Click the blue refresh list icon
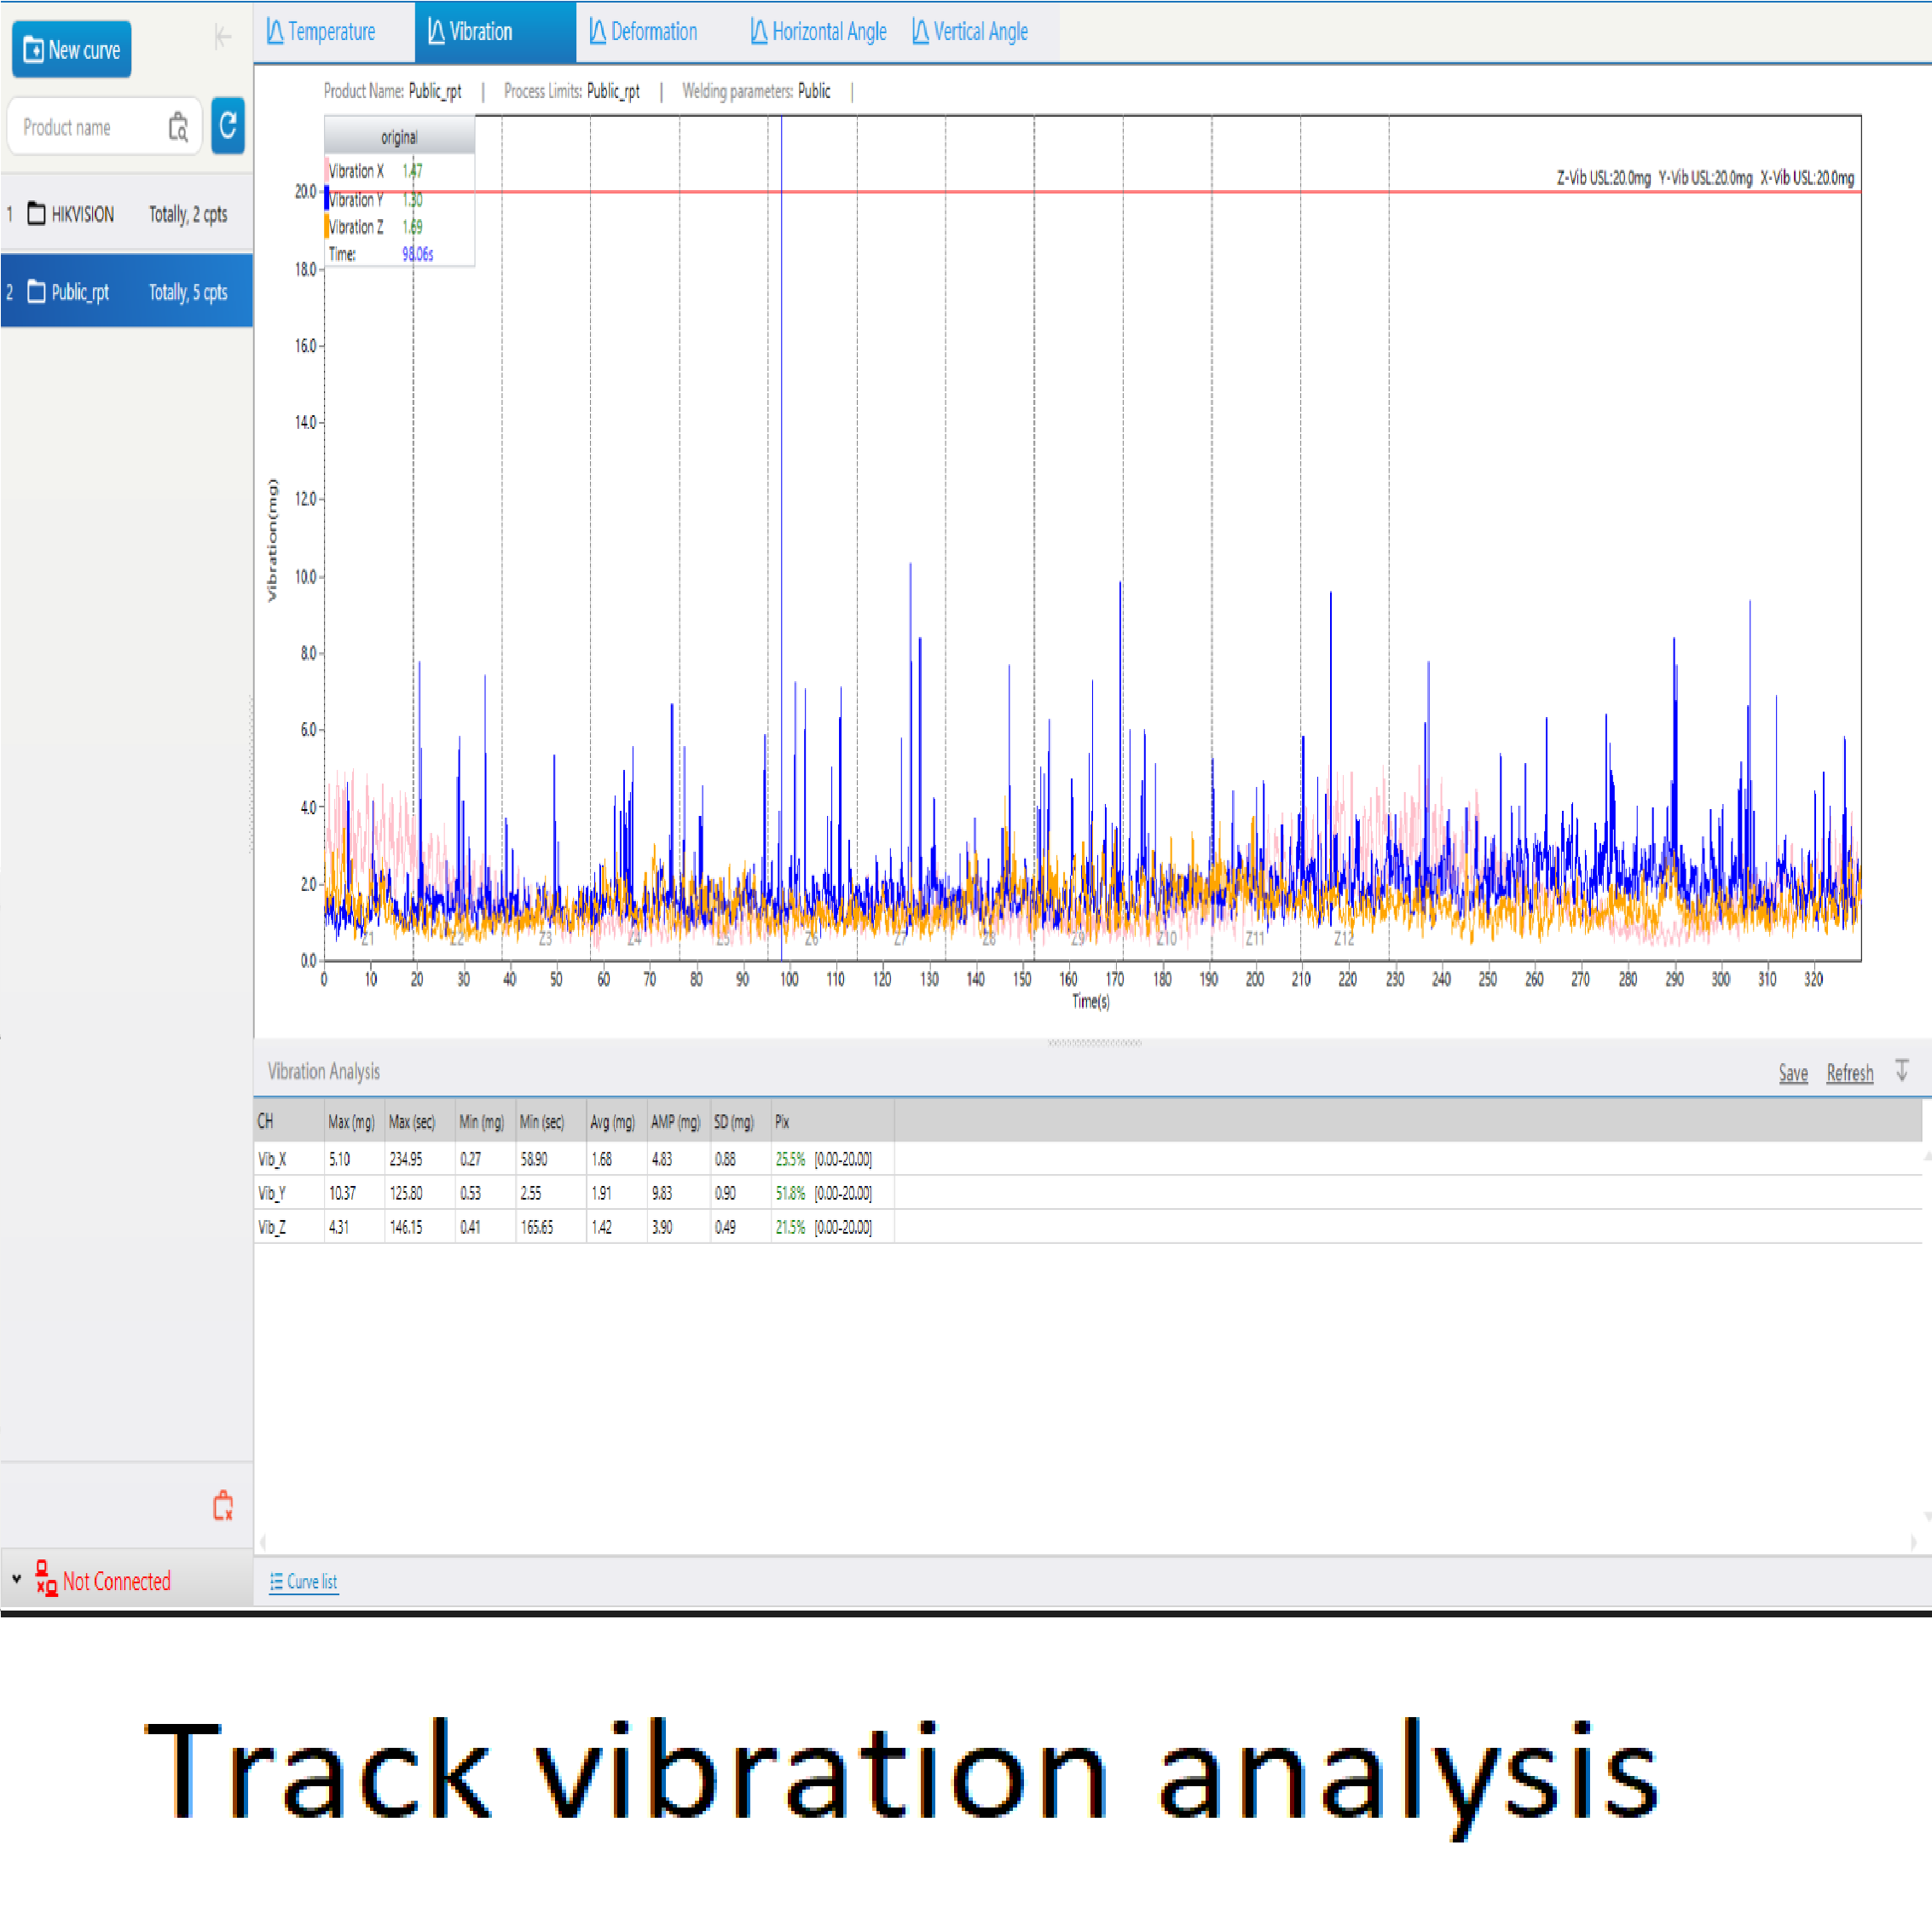Image resolution: width=1932 pixels, height=1932 pixels. click(x=228, y=126)
